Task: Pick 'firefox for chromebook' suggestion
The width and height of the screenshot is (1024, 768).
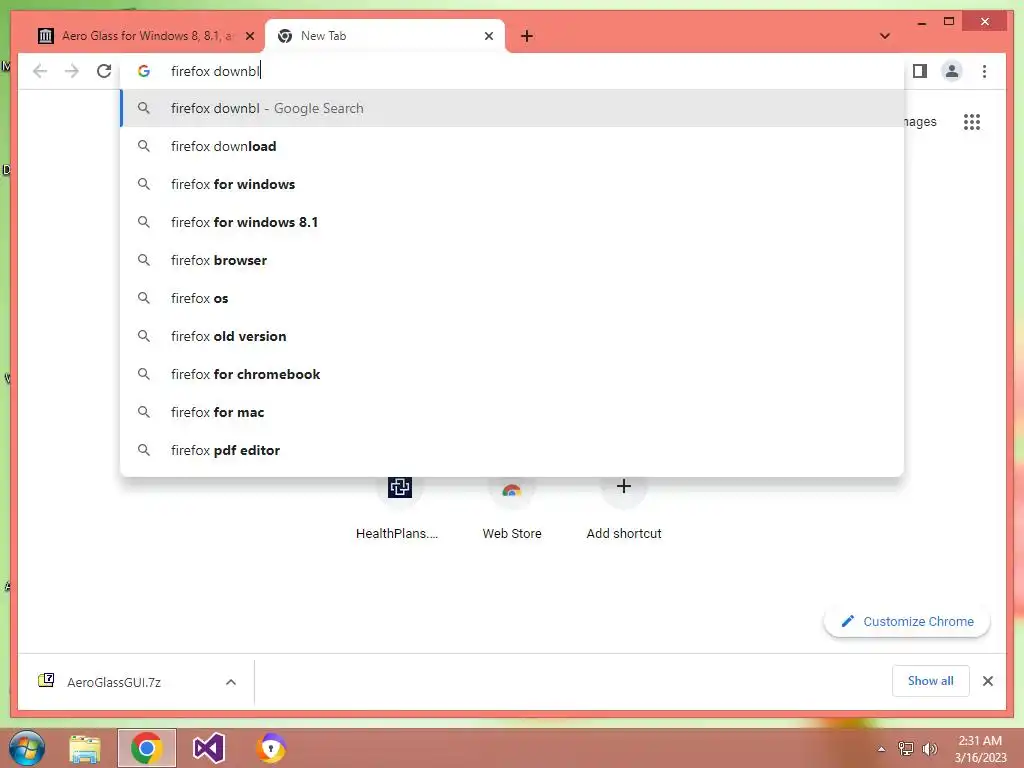Action: pyautogui.click(x=513, y=374)
